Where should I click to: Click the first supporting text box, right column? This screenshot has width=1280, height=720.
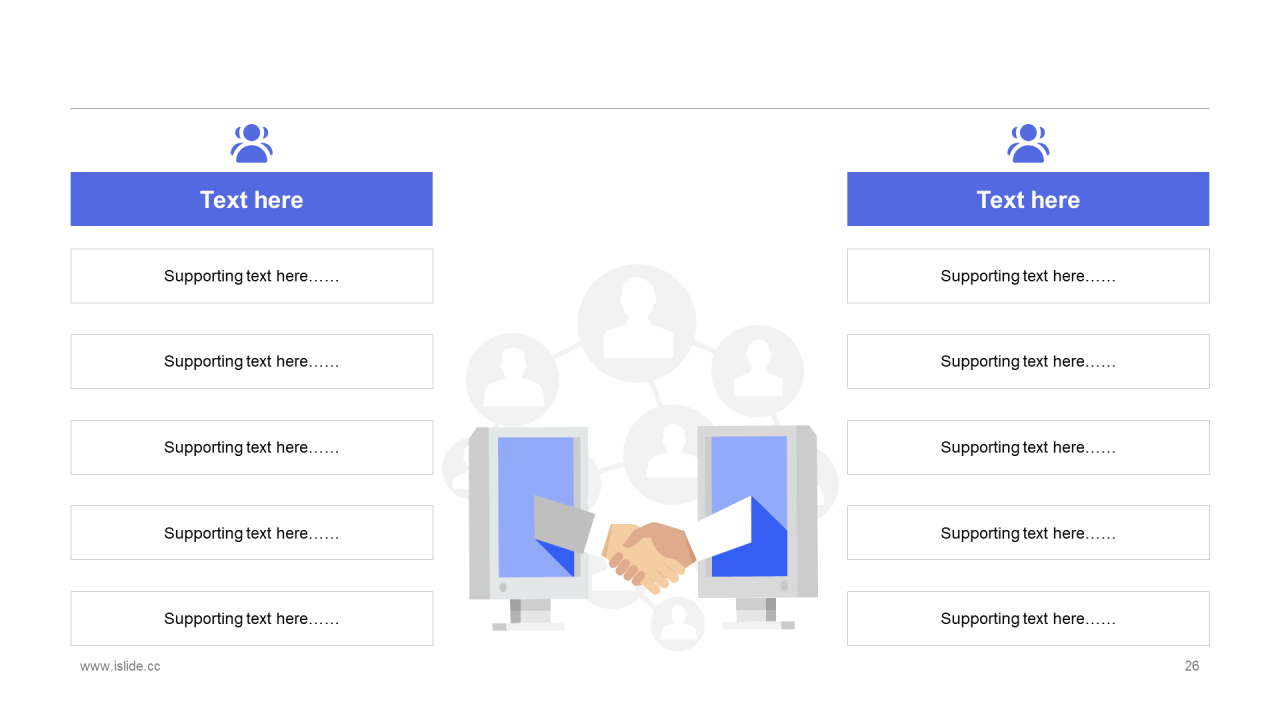[1028, 276]
